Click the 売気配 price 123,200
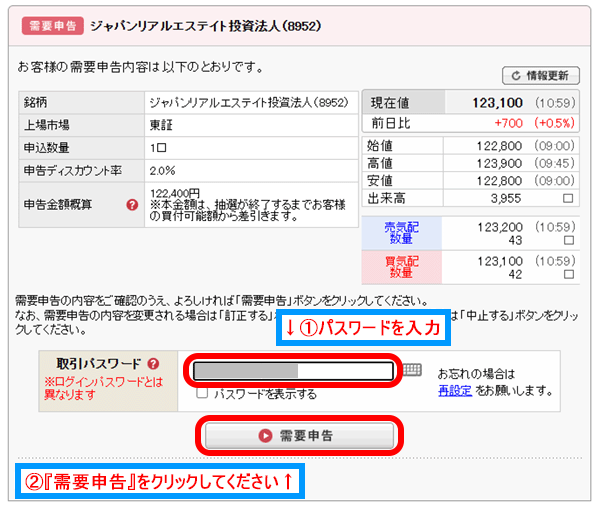Image resolution: width=600 pixels, height=517 pixels. [500, 227]
